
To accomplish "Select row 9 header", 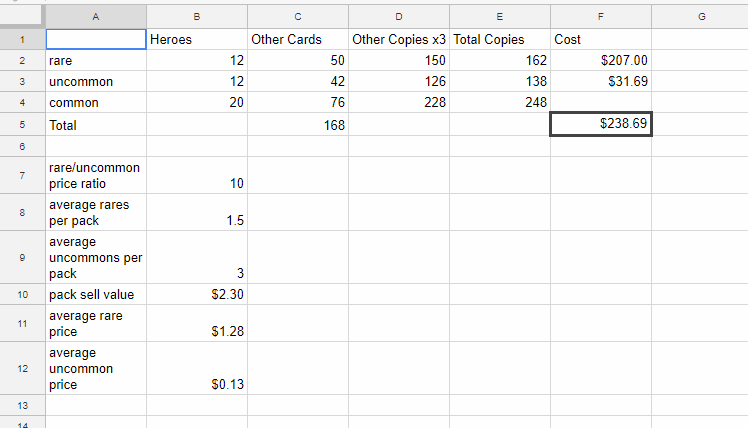I will pos(22,257).
